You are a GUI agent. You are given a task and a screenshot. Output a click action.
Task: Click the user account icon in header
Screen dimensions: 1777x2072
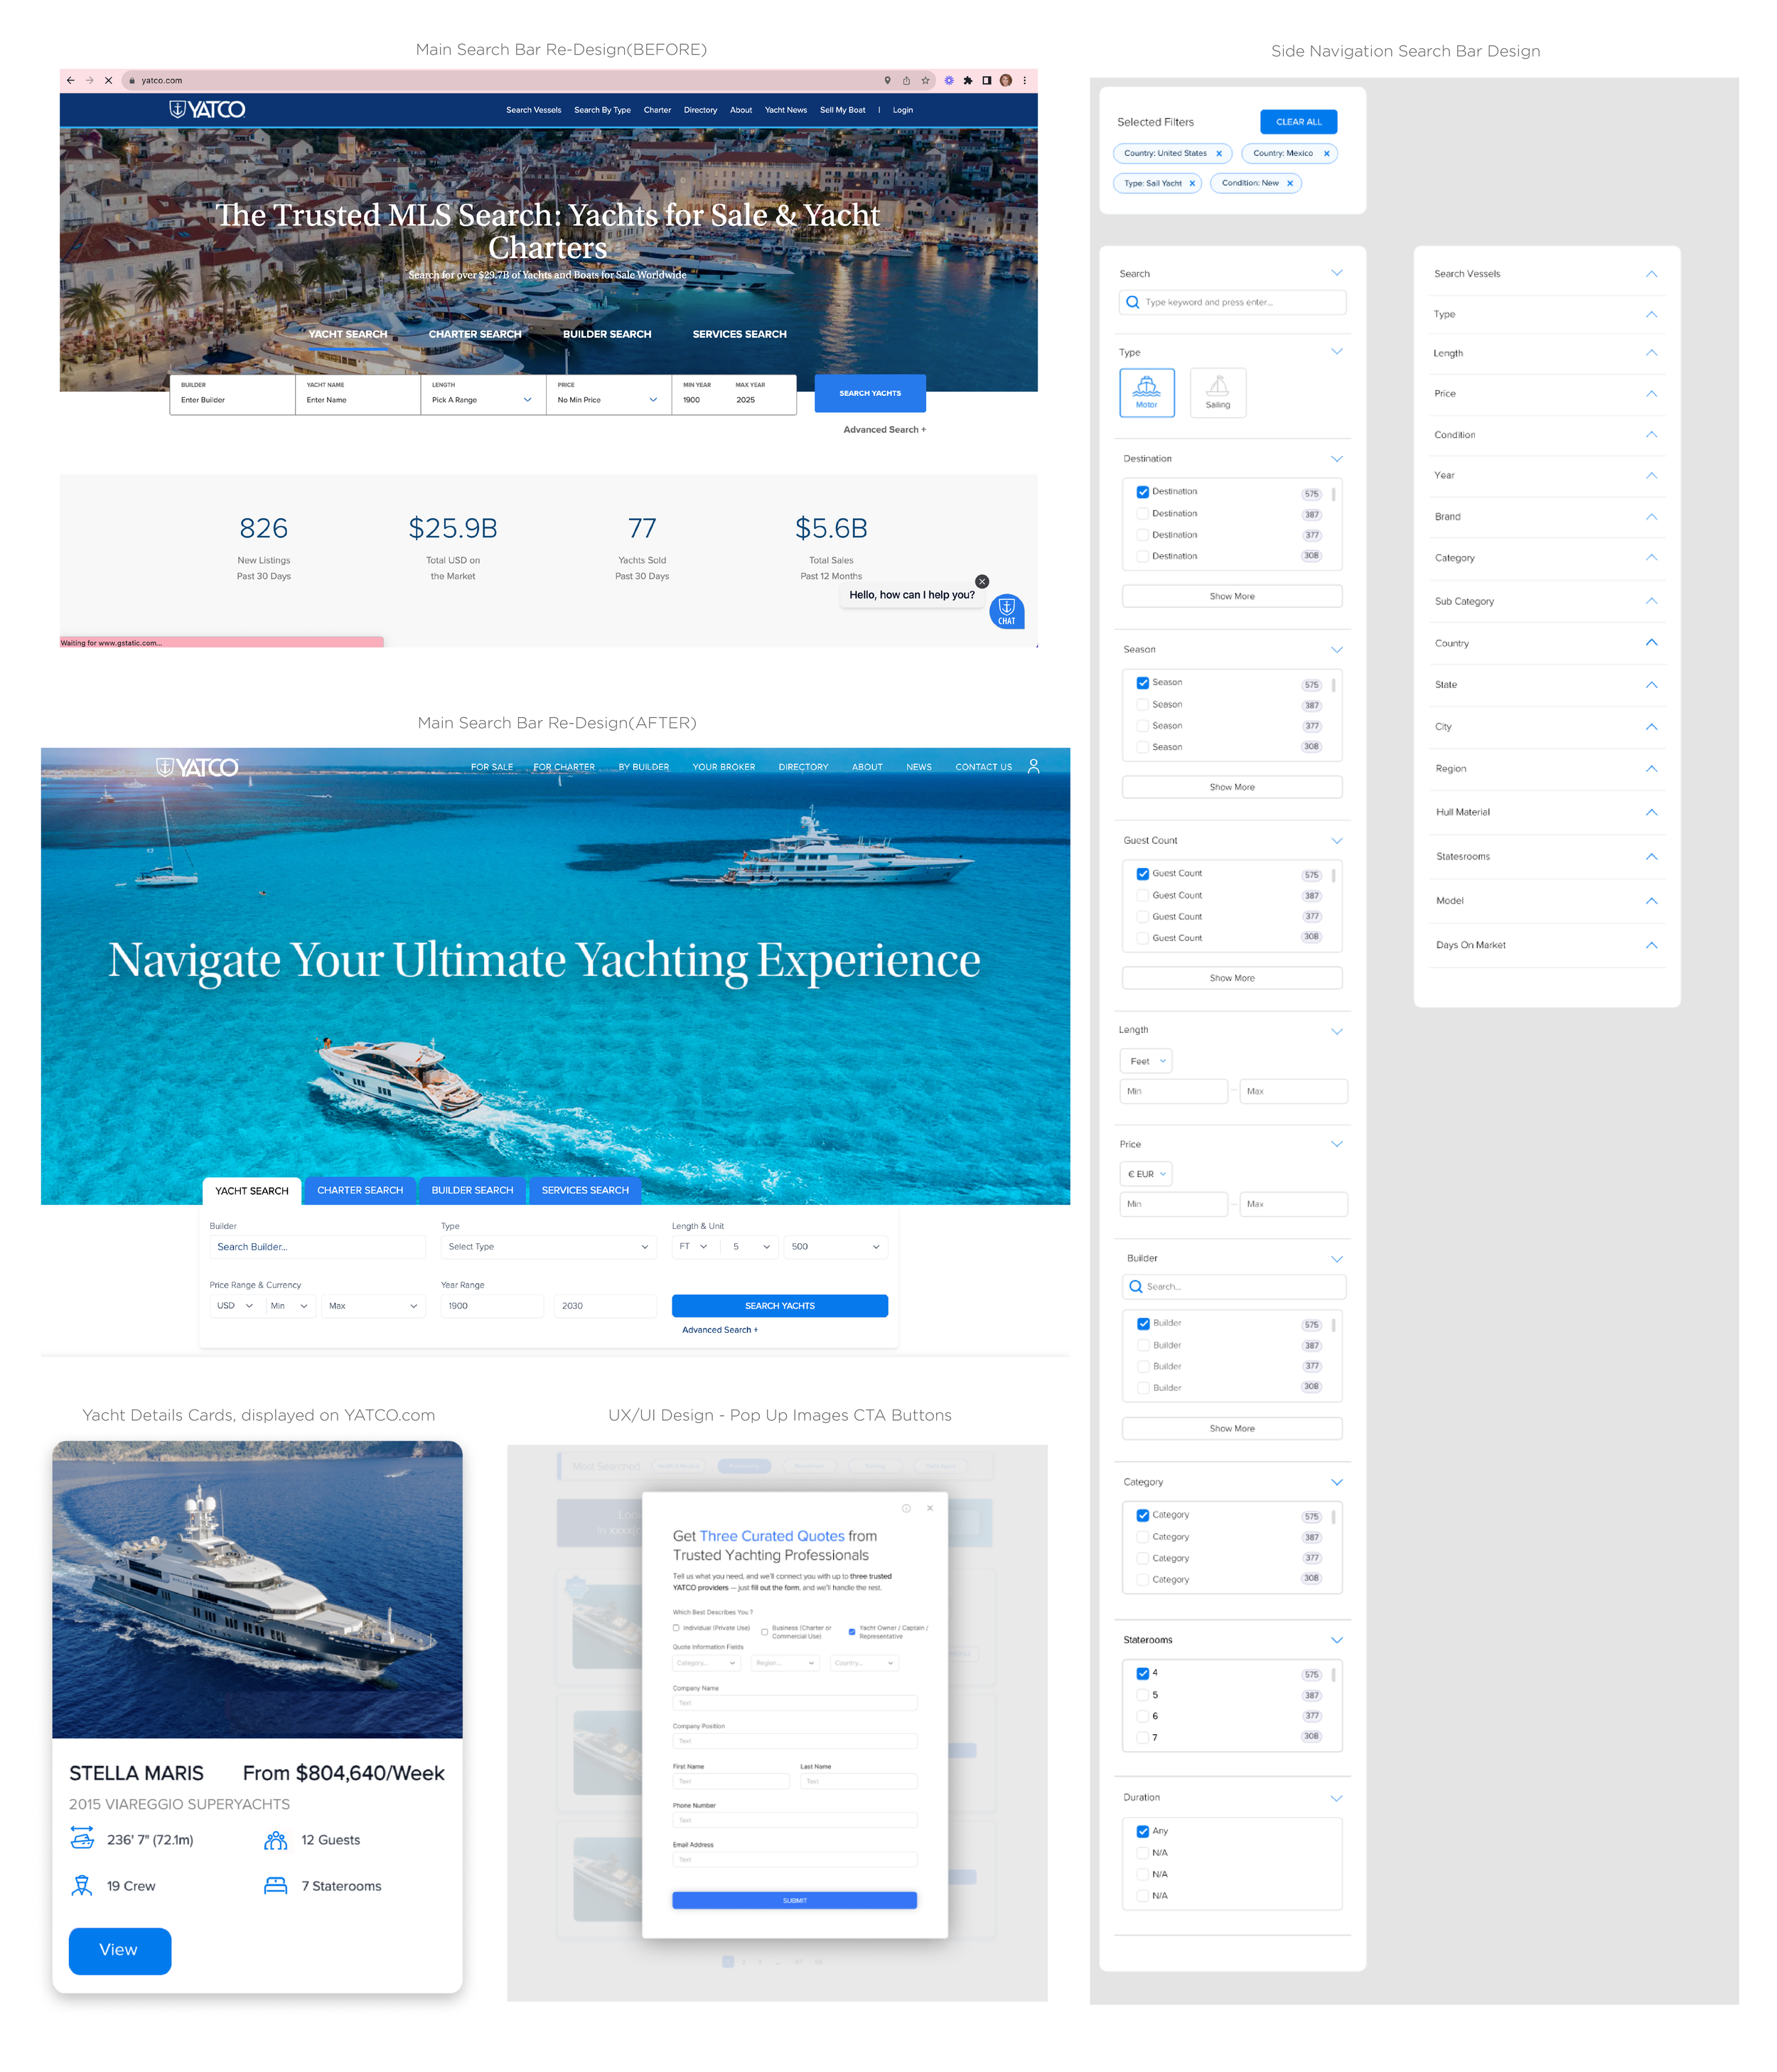(1033, 766)
